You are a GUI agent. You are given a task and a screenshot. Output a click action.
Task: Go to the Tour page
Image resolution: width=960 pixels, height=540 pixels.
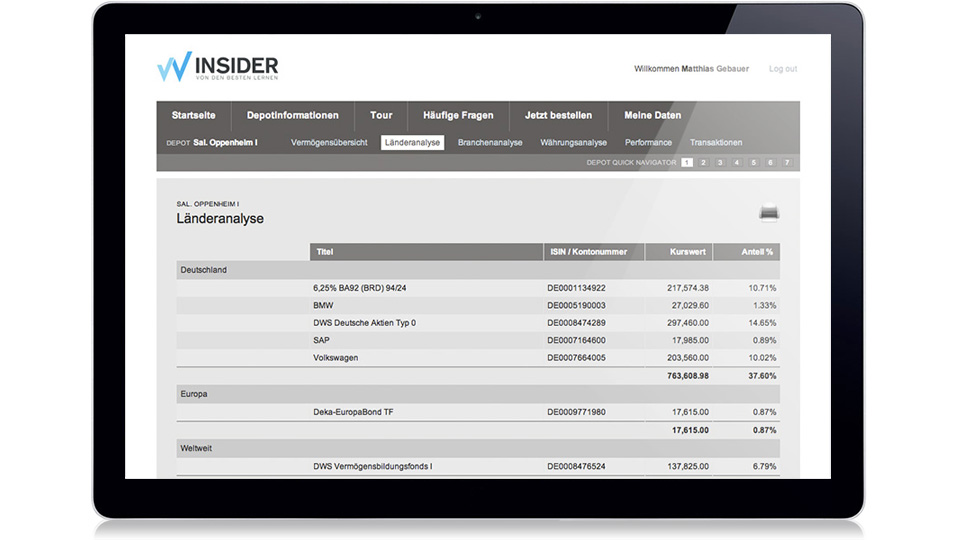click(x=381, y=115)
